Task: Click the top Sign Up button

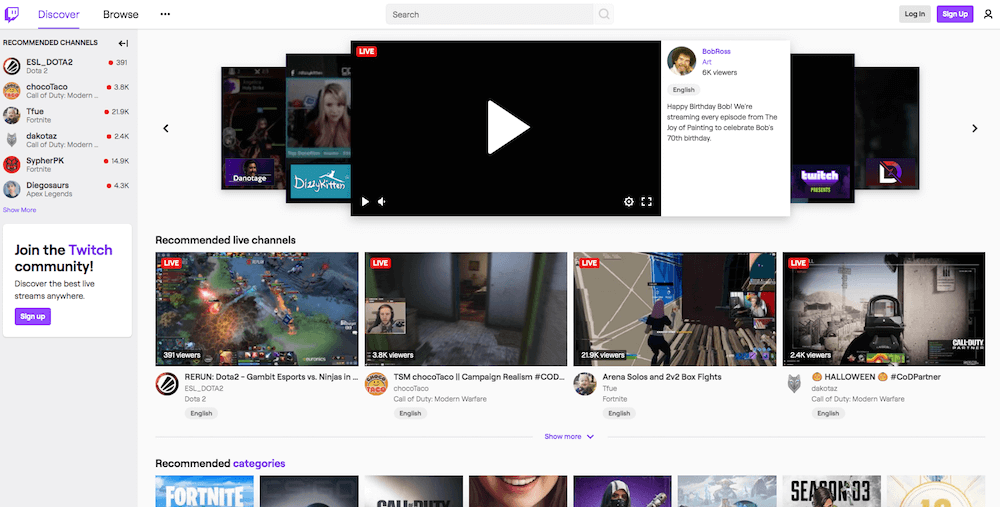Action: click(x=955, y=14)
